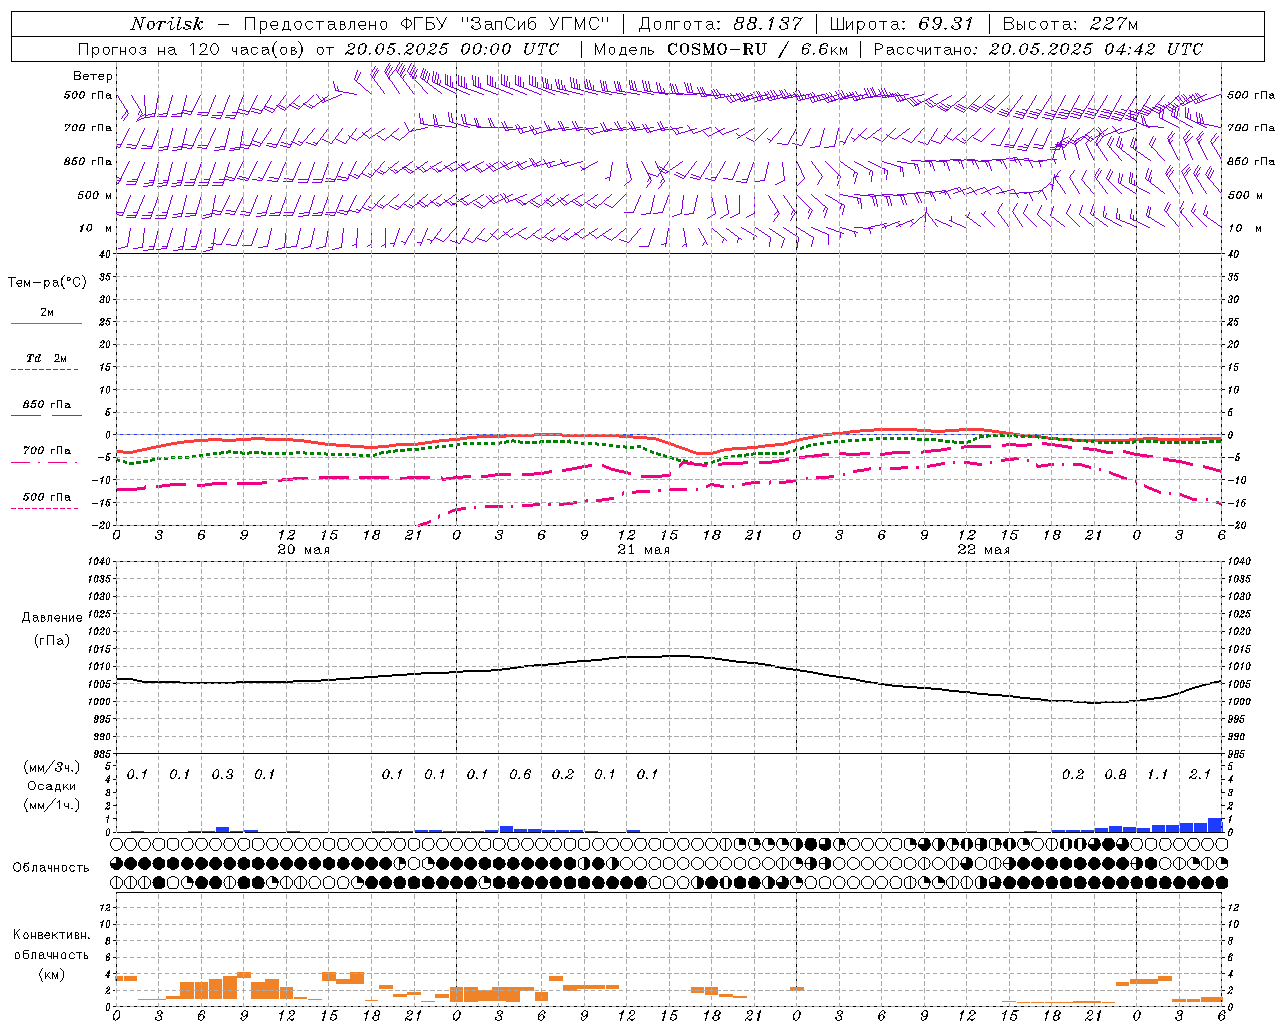Click the "Осадки" precipitation label

51,786
